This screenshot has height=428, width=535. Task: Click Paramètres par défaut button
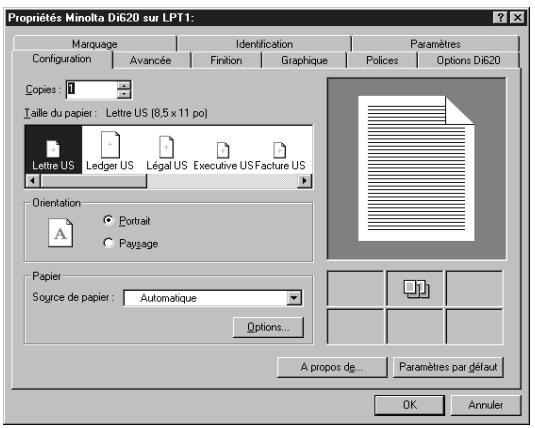tap(448, 367)
